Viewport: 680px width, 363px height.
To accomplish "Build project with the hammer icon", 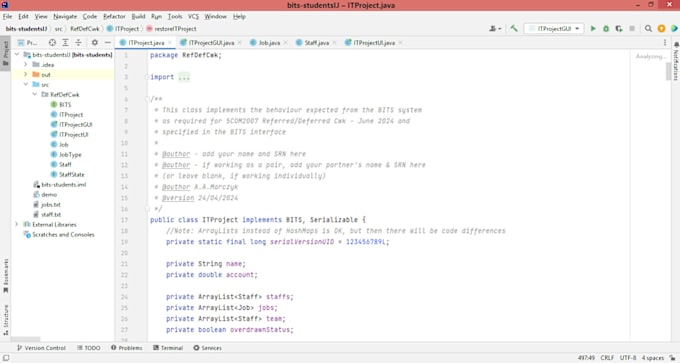I will pyautogui.click(x=514, y=29).
